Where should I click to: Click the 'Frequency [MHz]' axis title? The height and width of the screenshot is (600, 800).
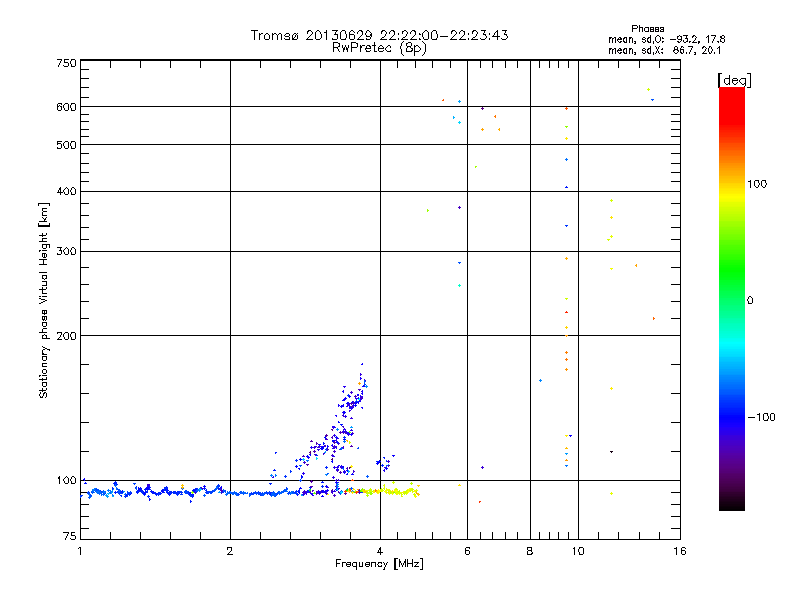379,564
